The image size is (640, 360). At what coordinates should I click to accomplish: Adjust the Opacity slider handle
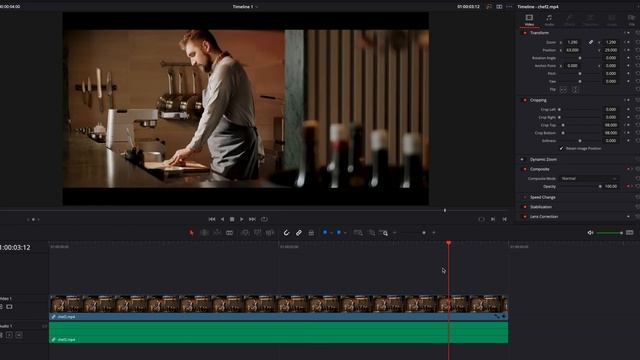(x=600, y=187)
